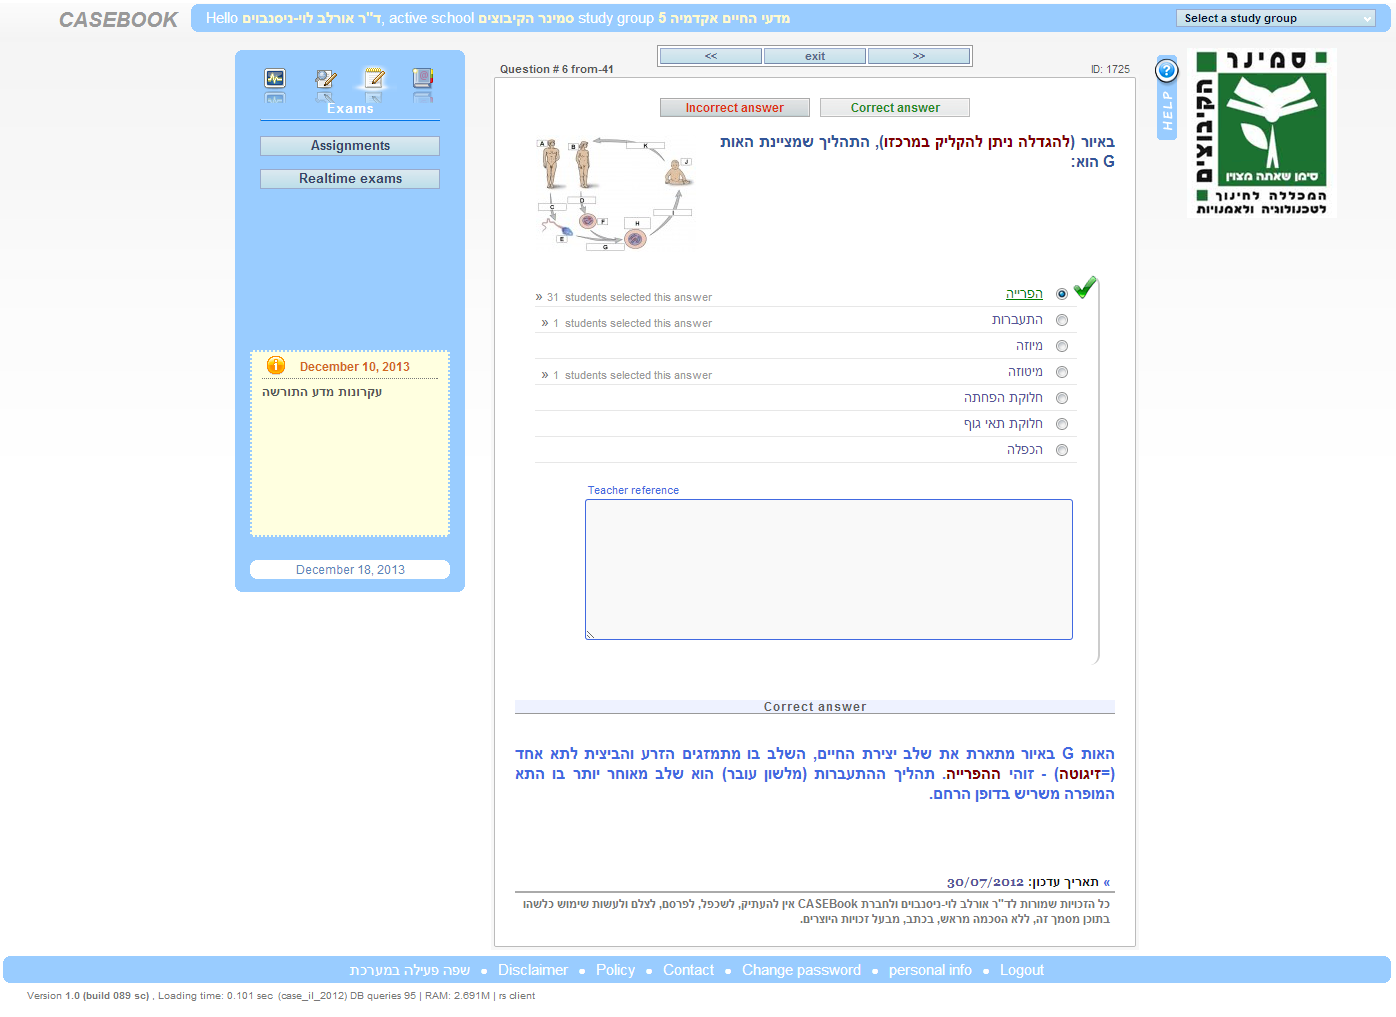
Task: Select the התעברות radio button
Action: [1062, 320]
